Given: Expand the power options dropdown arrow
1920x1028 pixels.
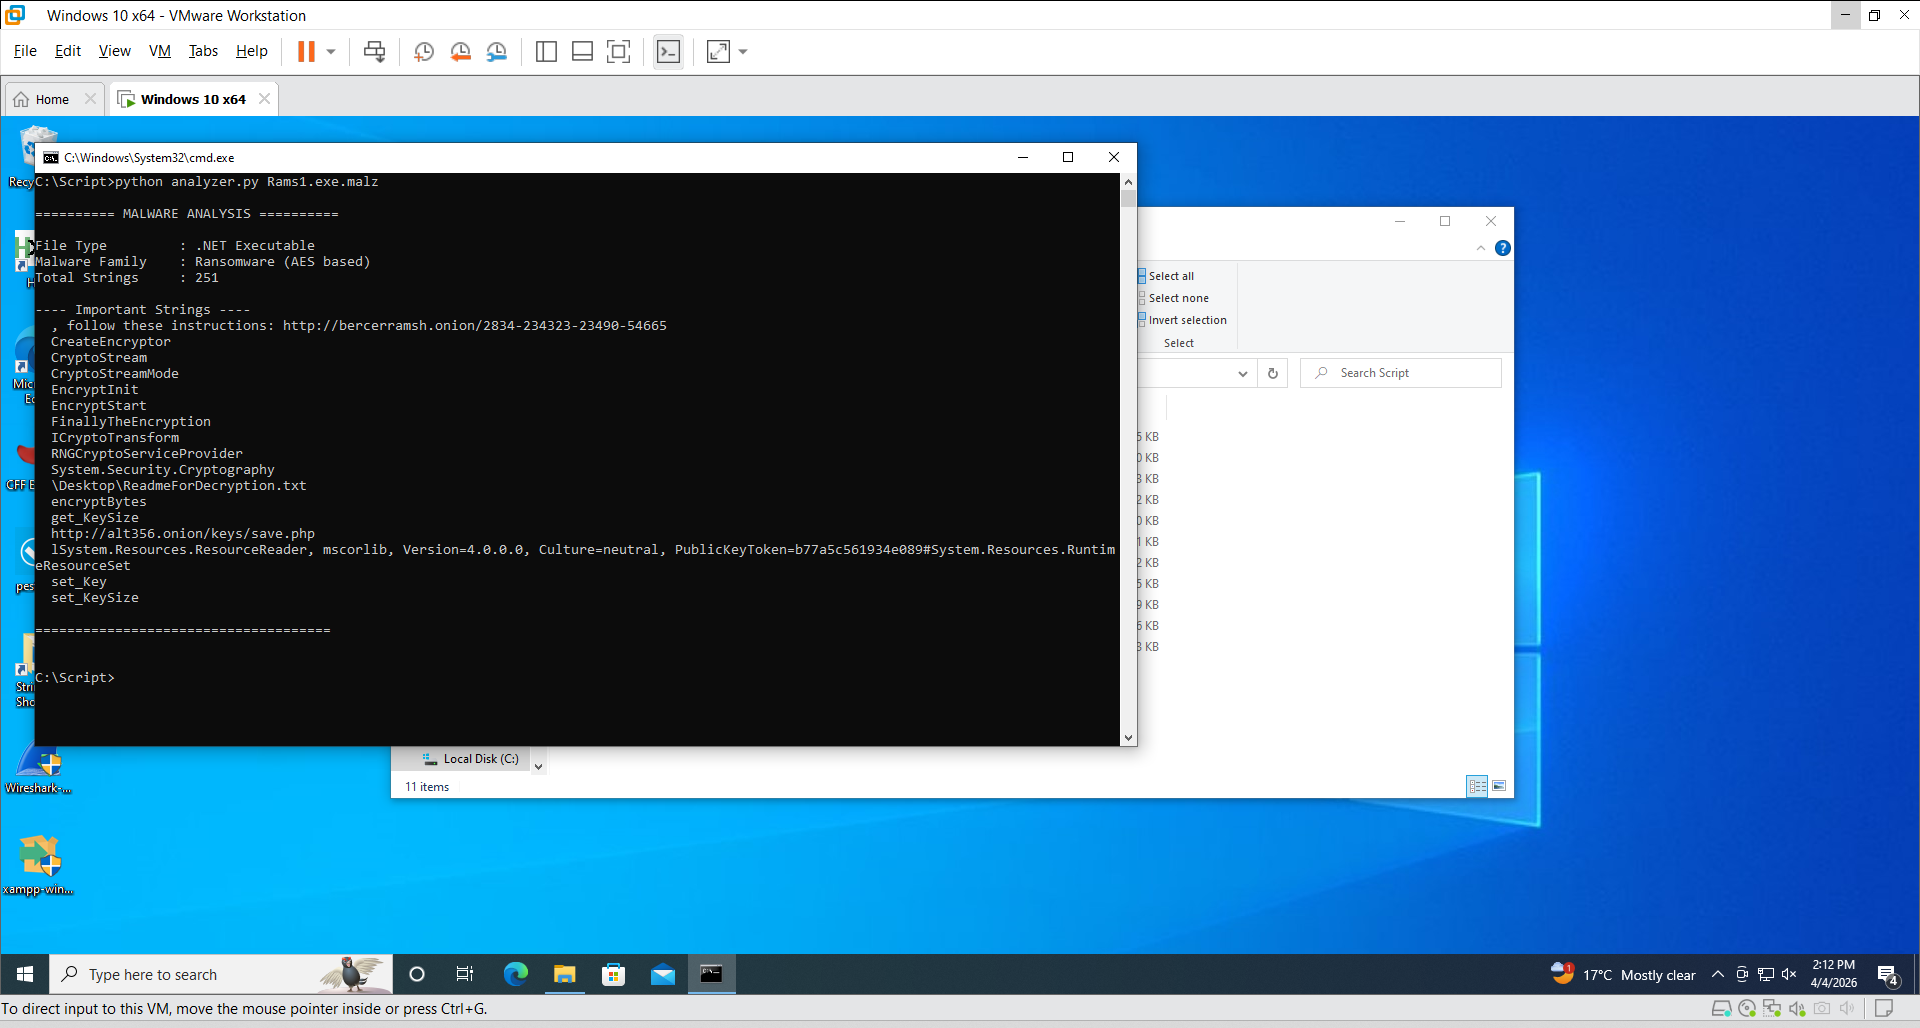Looking at the screenshot, I should tap(331, 52).
